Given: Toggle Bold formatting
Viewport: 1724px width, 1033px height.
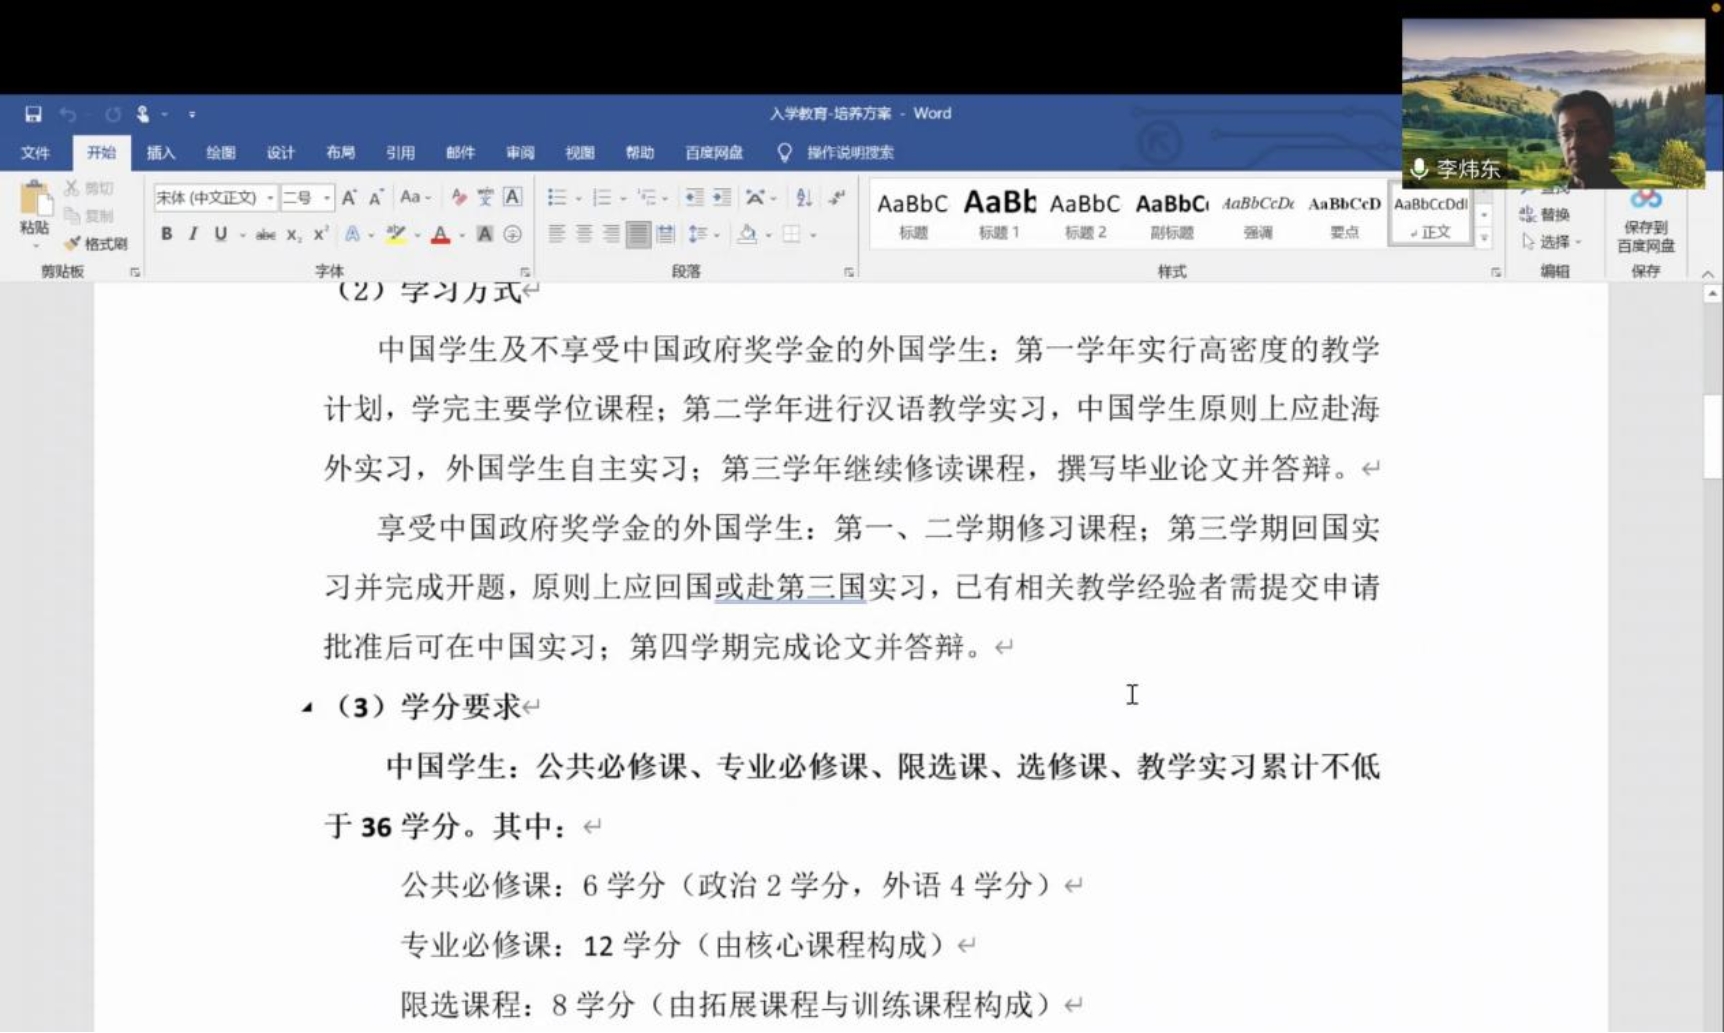Looking at the screenshot, I should coord(166,234).
